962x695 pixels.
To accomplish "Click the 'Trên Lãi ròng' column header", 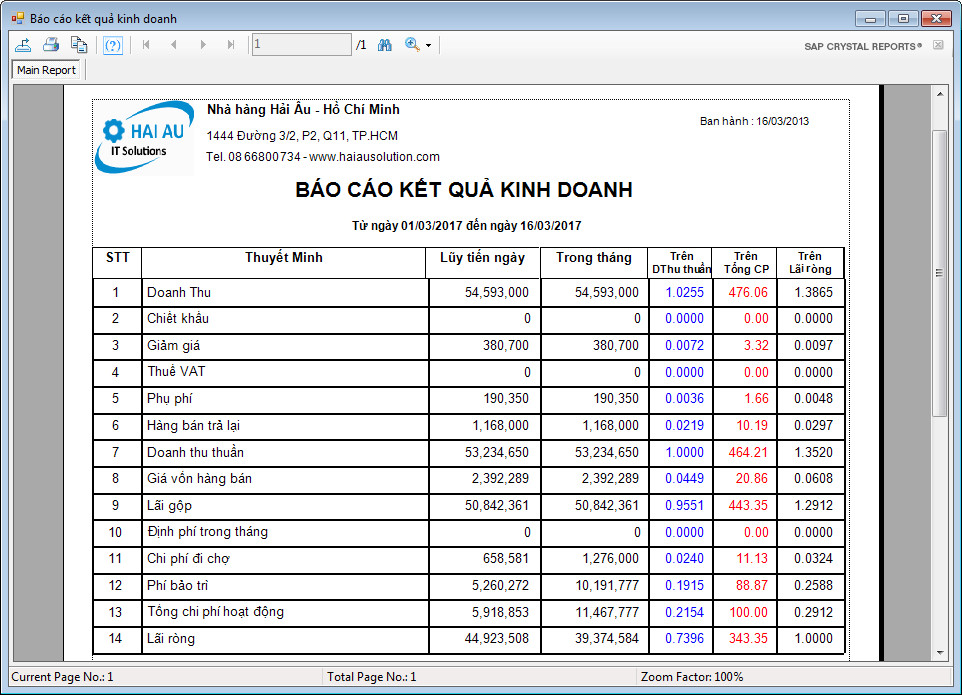I will (x=810, y=263).
